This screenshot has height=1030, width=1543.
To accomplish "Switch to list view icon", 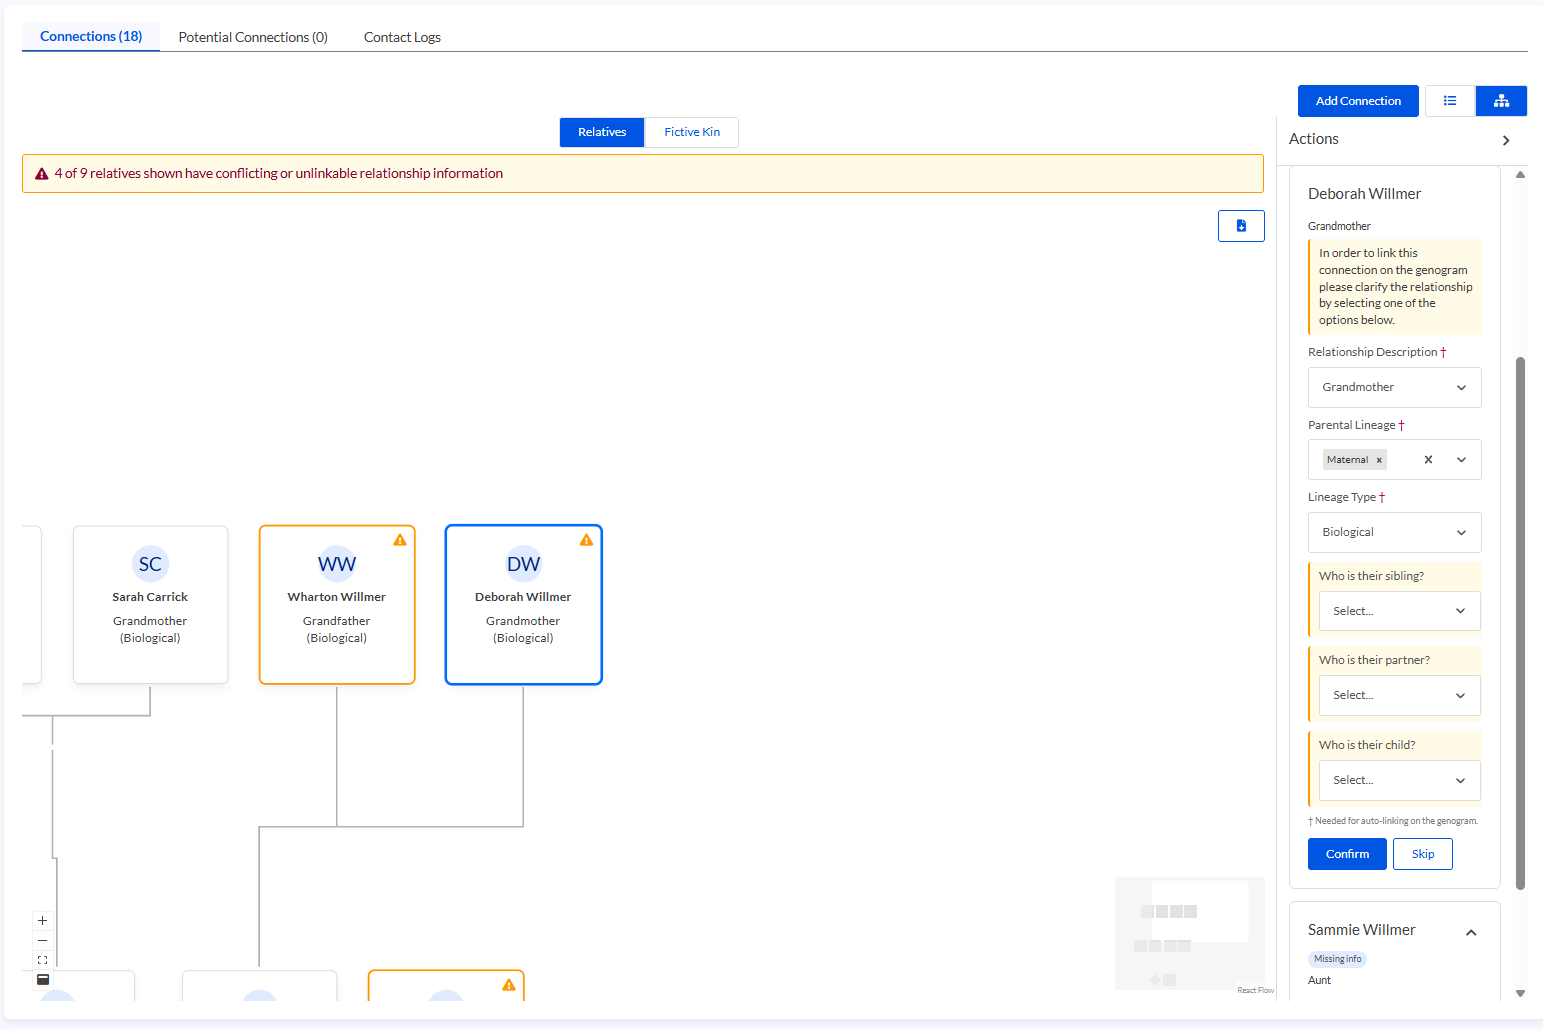I will point(1450,101).
